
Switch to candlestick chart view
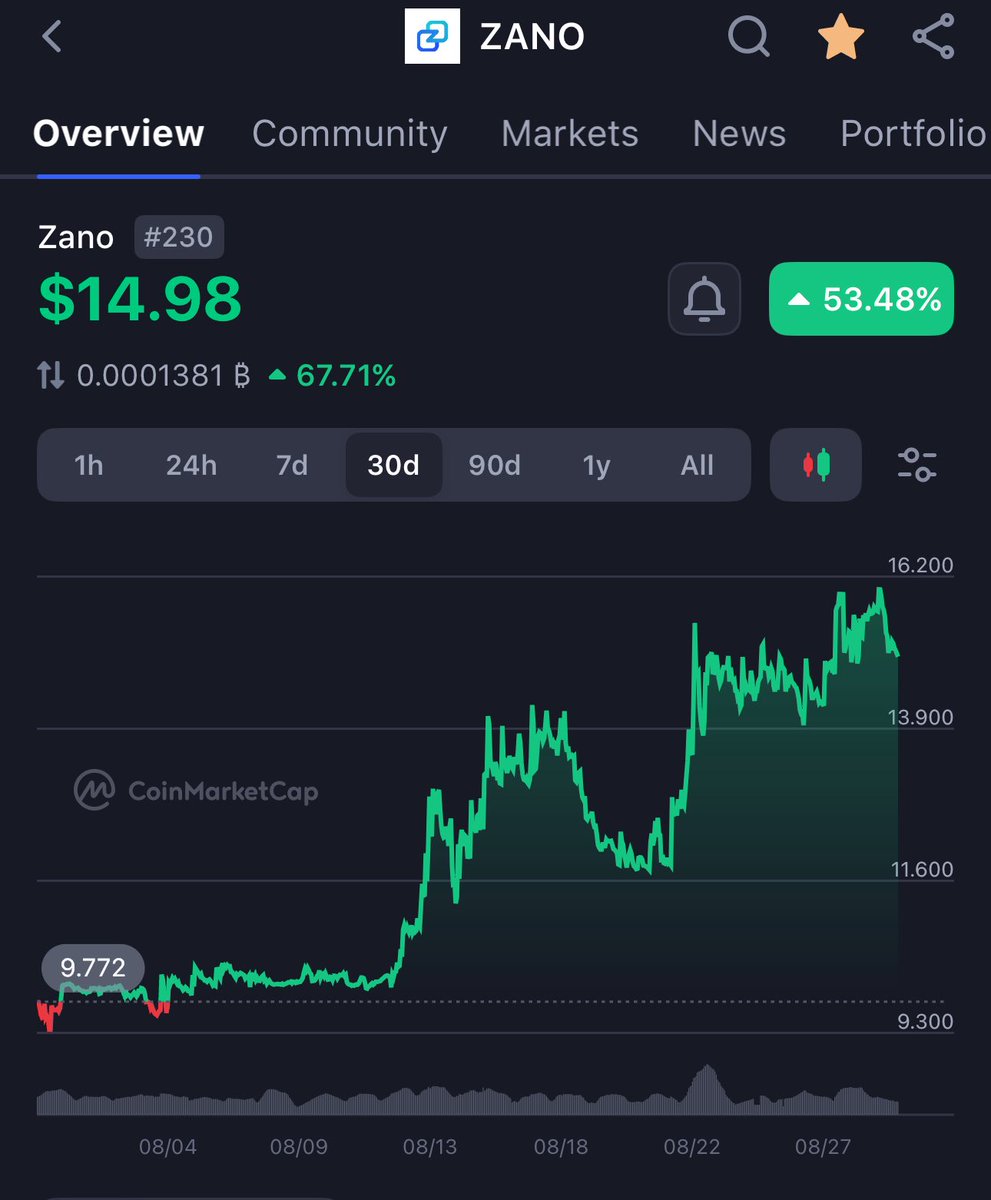[x=816, y=465]
